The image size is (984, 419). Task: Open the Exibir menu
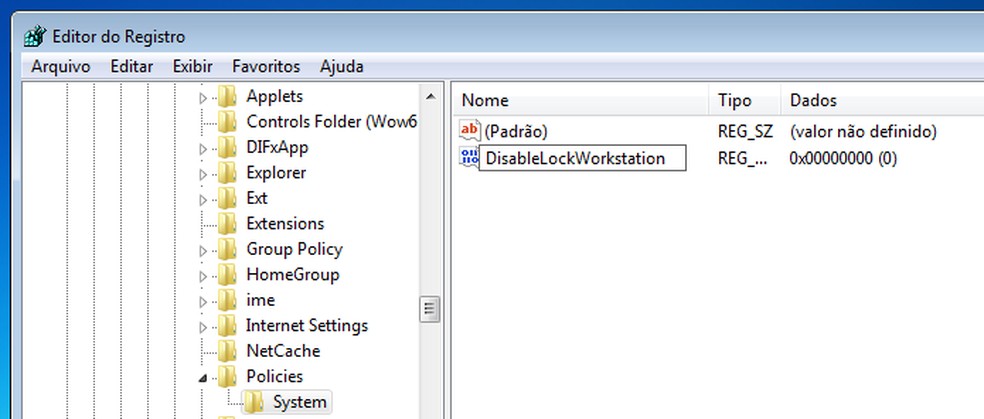pos(192,67)
